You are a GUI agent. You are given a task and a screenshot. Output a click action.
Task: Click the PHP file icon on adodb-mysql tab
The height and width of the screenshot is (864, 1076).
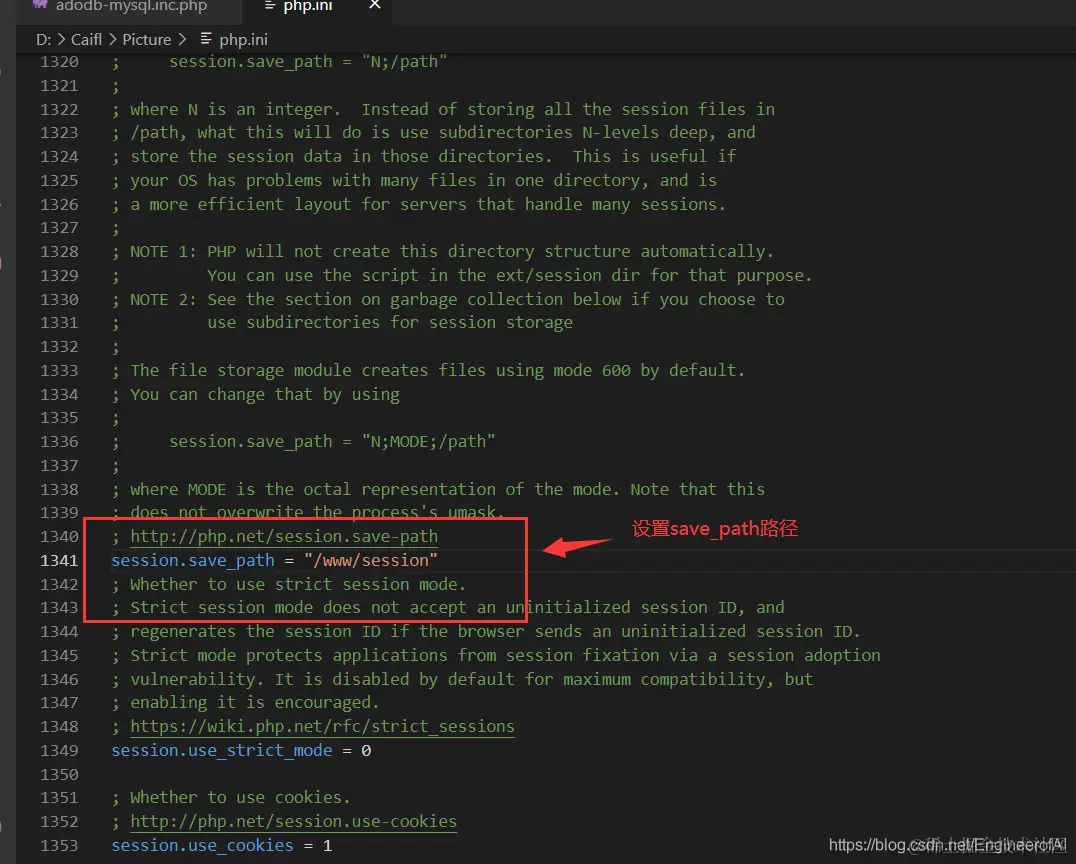(40, 4)
